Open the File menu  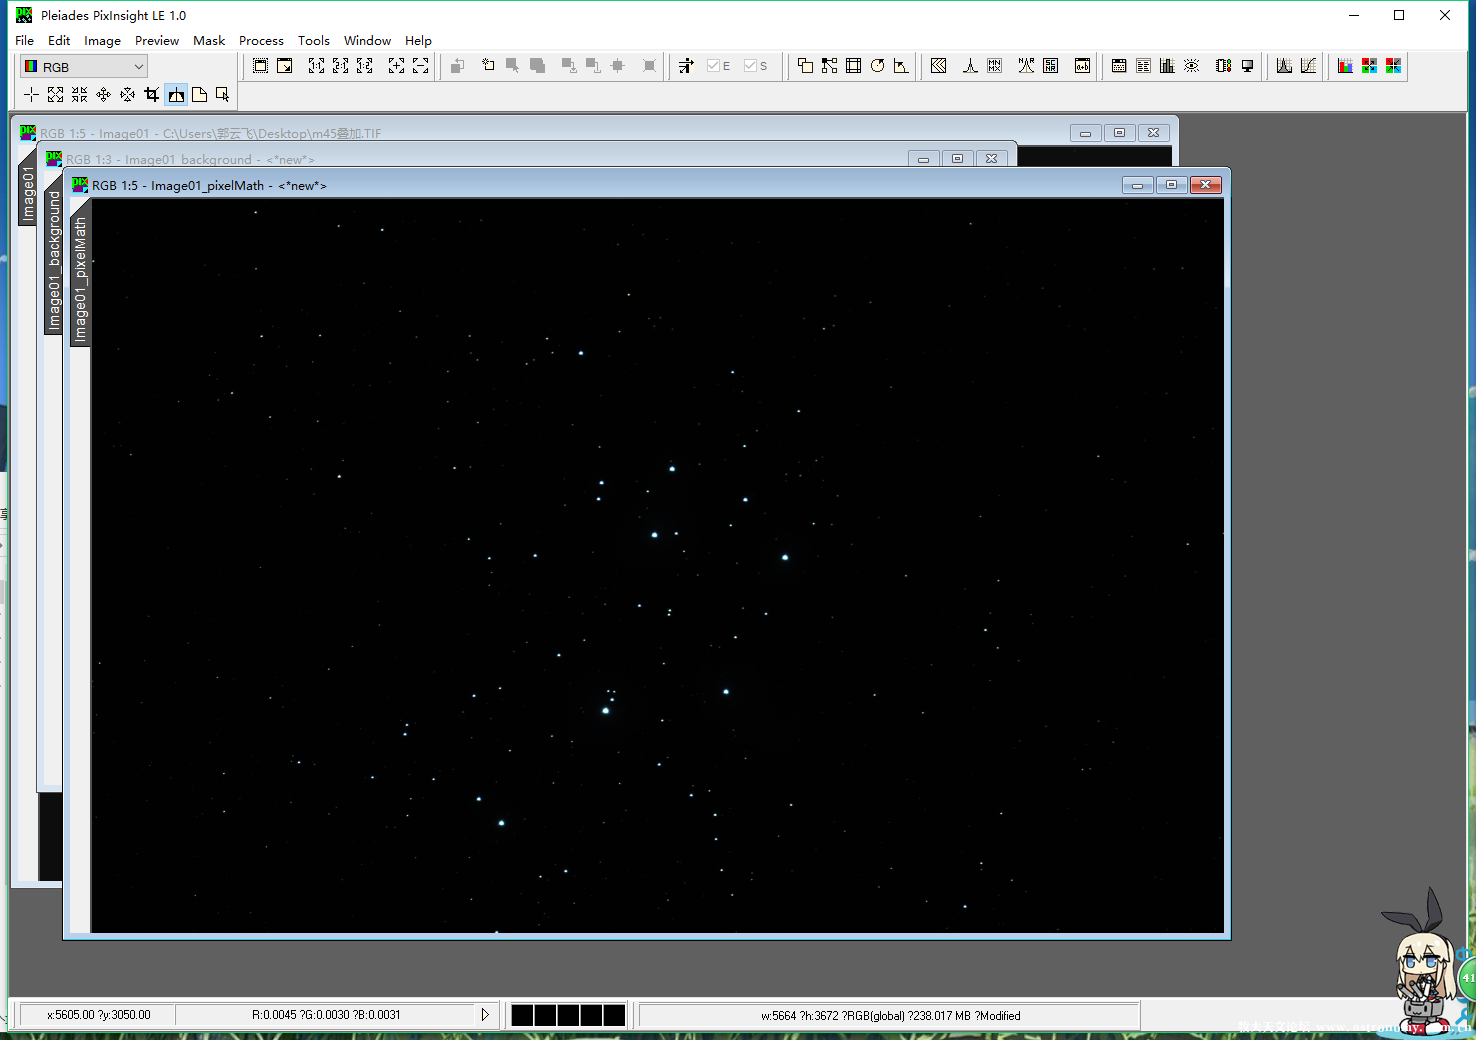(25, 41)
